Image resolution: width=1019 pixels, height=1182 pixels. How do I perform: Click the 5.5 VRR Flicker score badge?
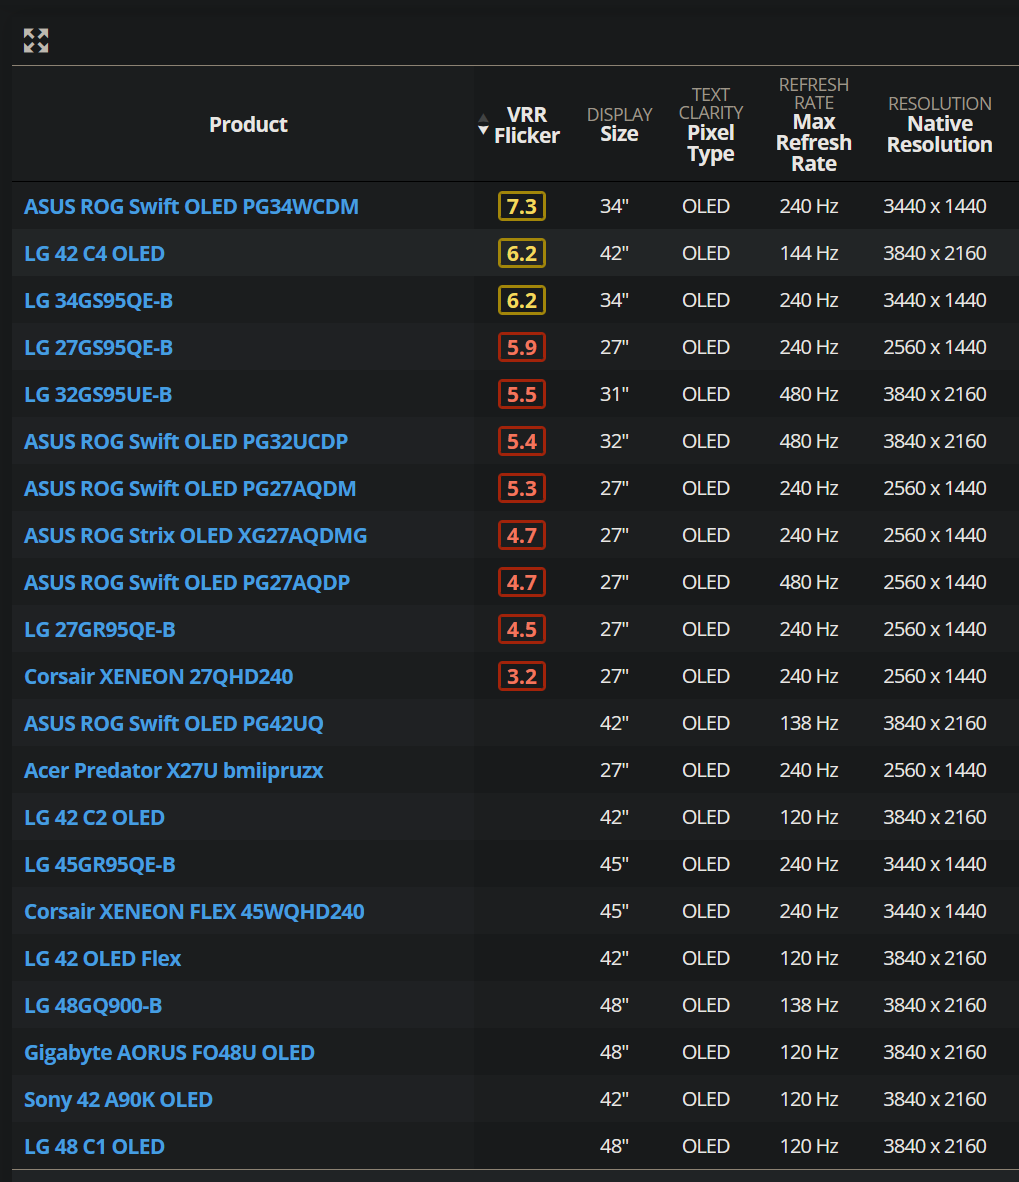click(x=522, y=394)
